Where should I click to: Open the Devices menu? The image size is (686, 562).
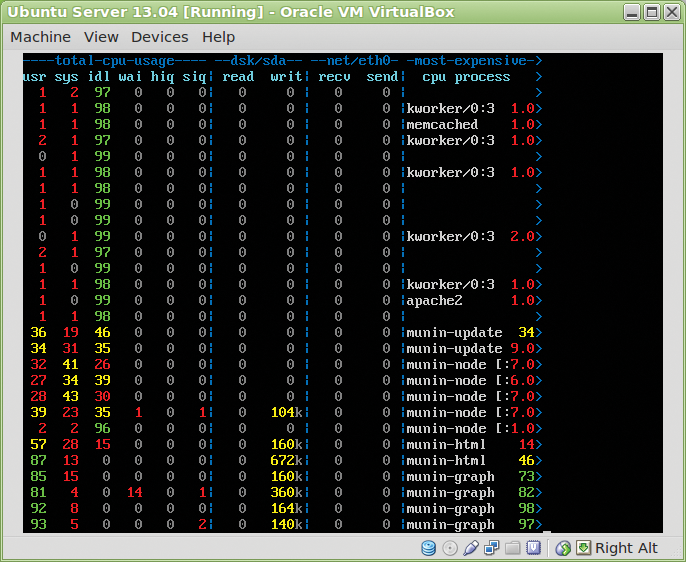point(159,37)
